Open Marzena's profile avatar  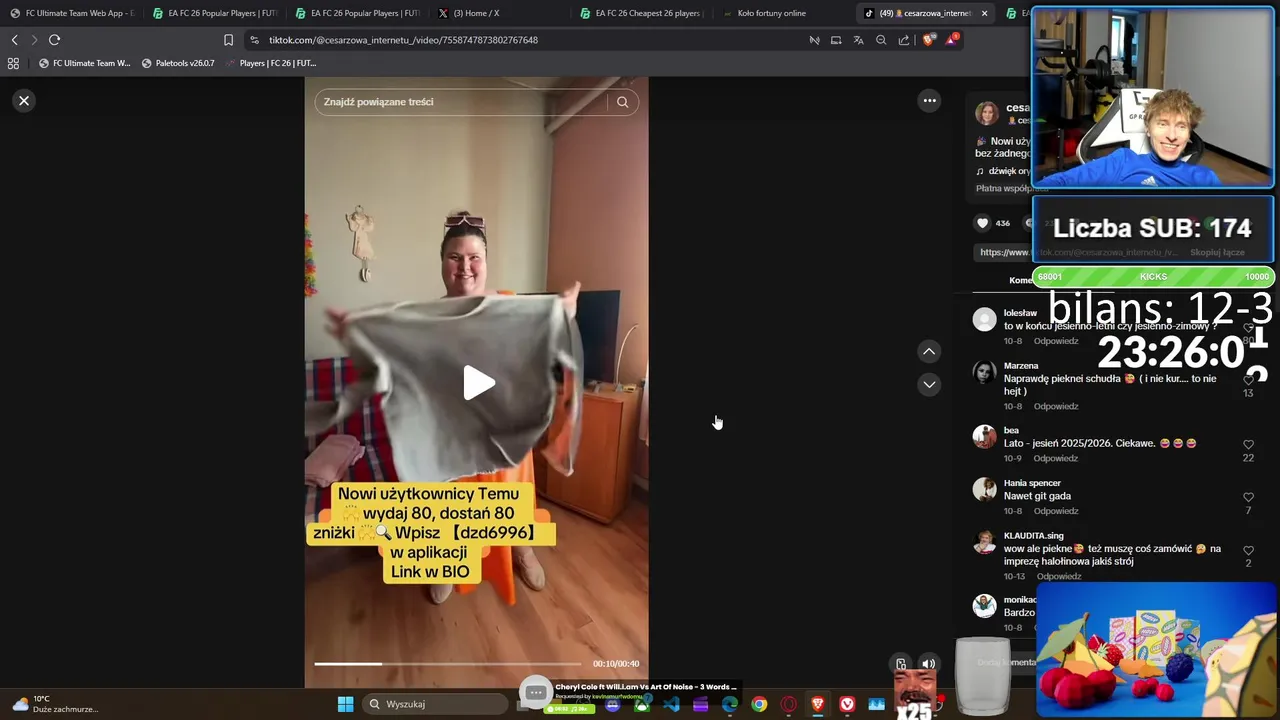(x=985, y=372)
